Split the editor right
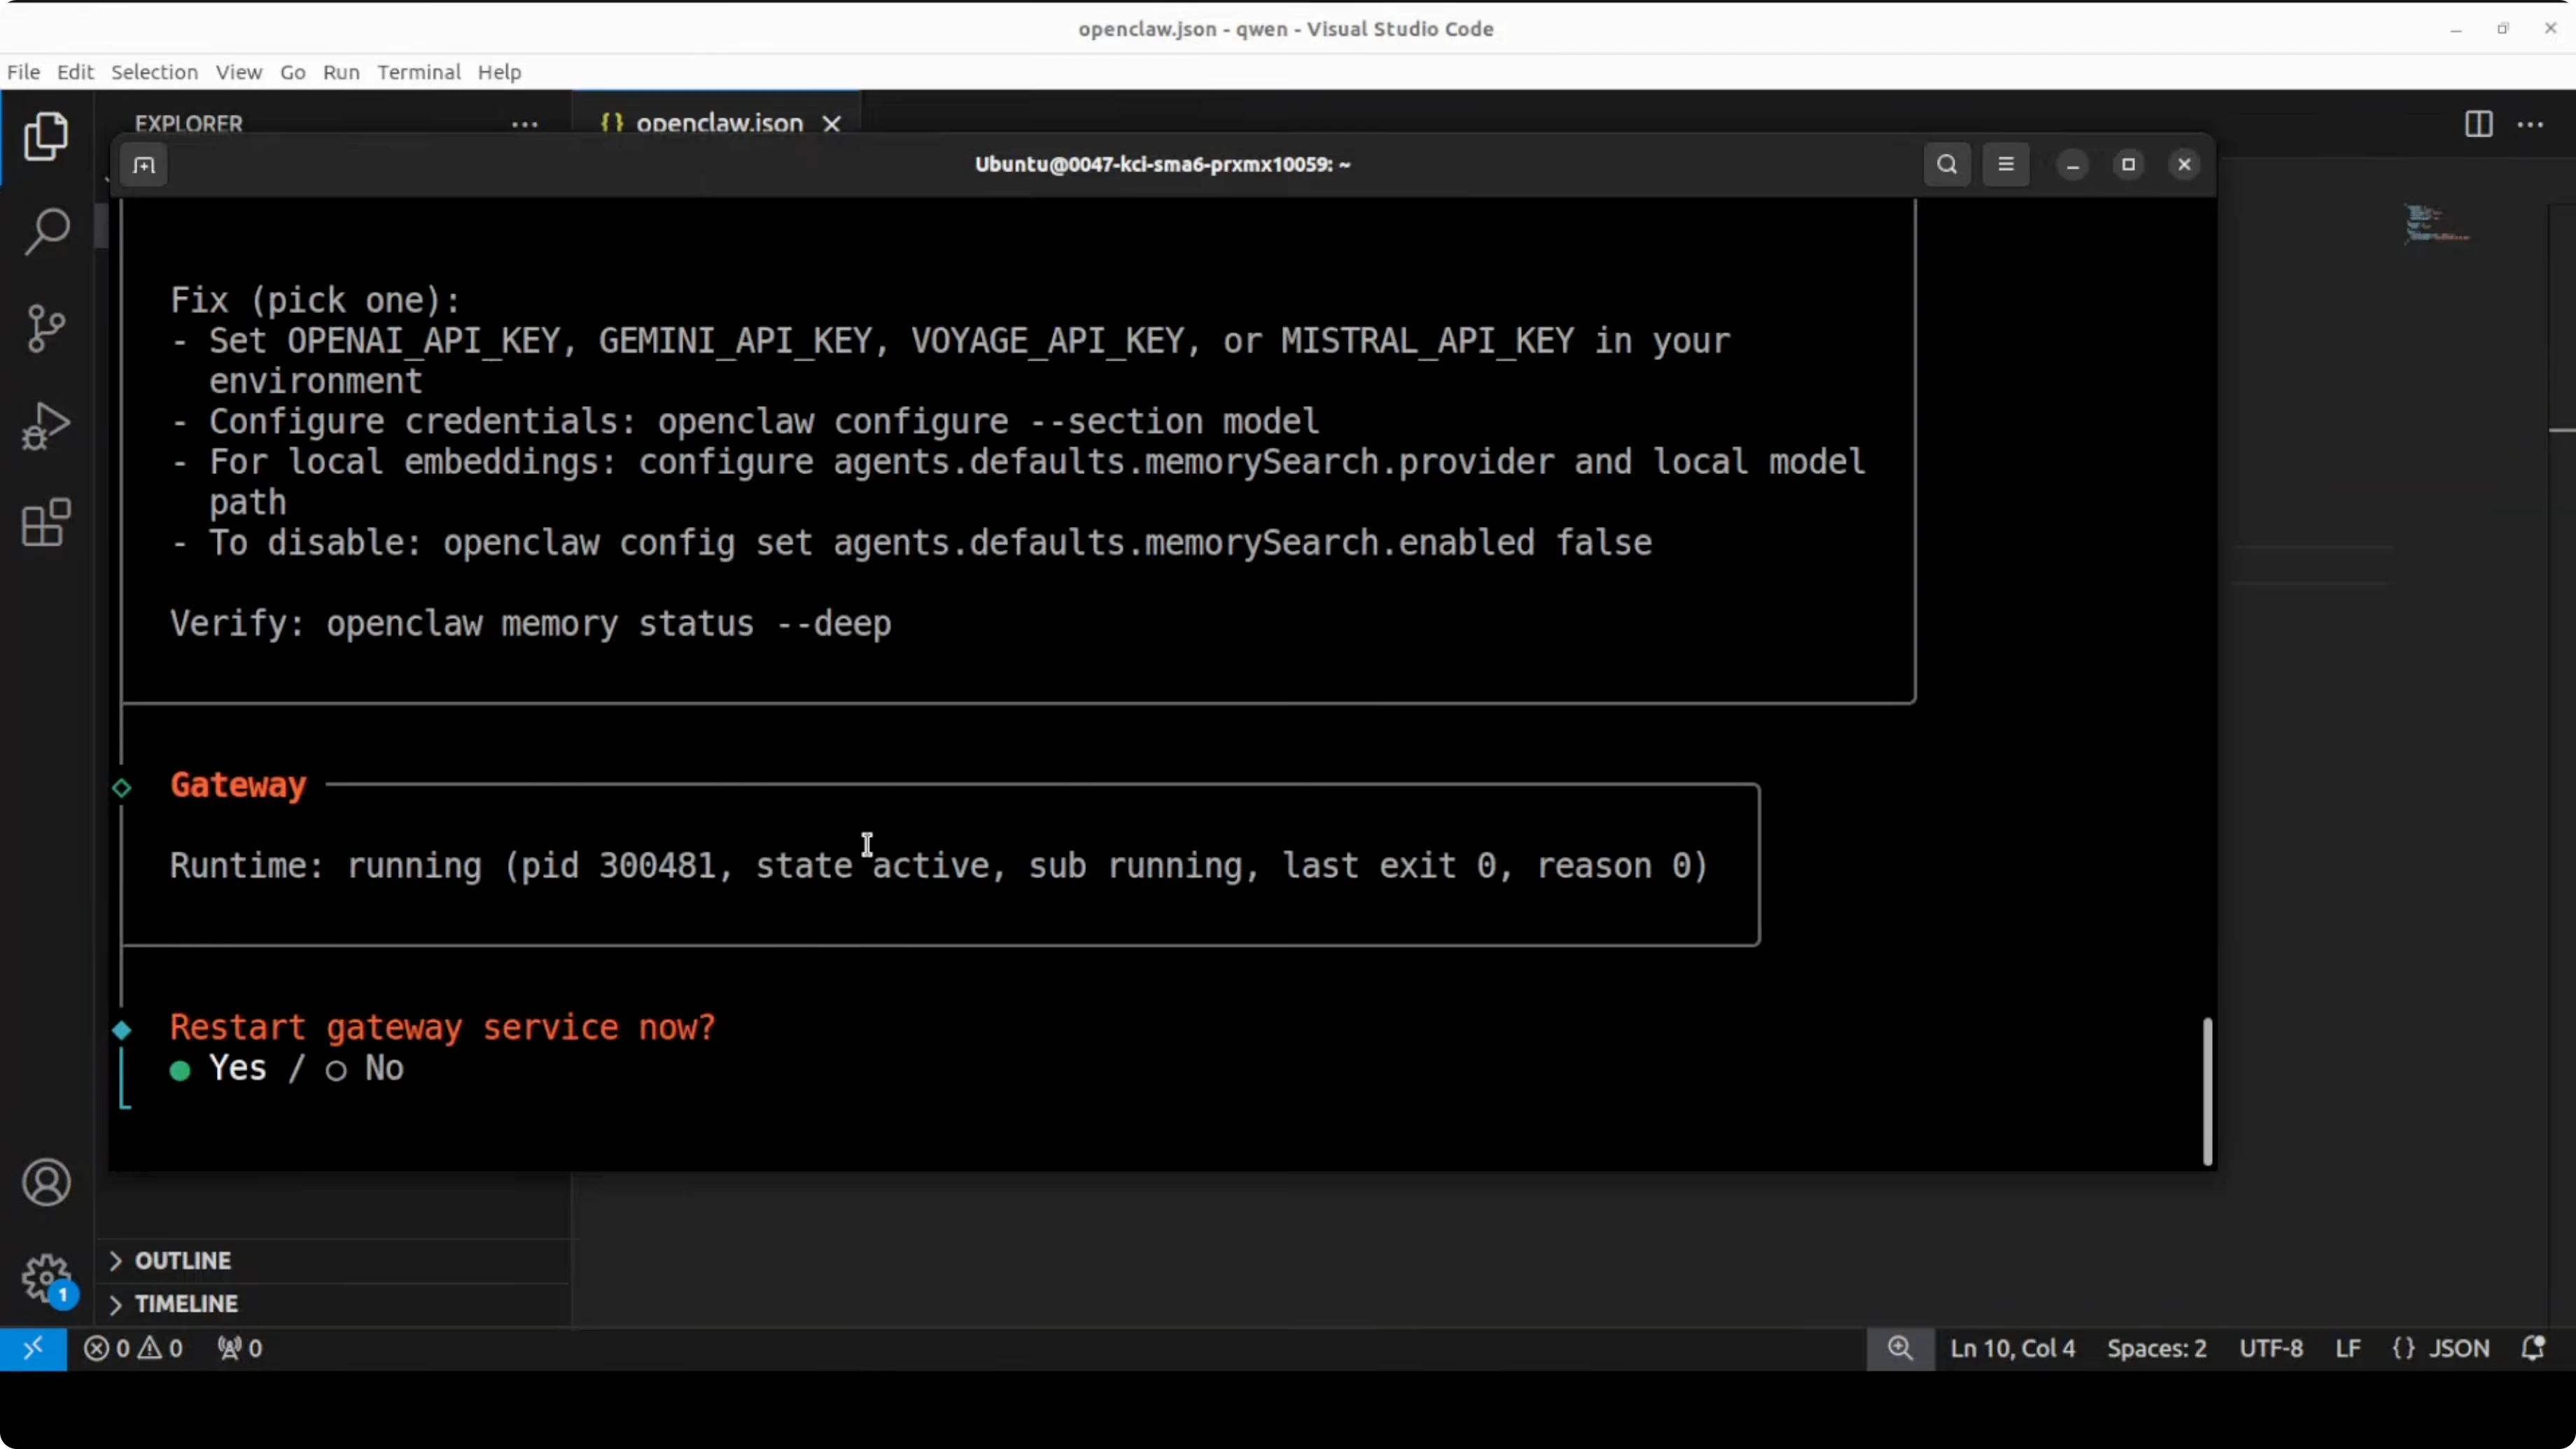 pos(2478,124)
